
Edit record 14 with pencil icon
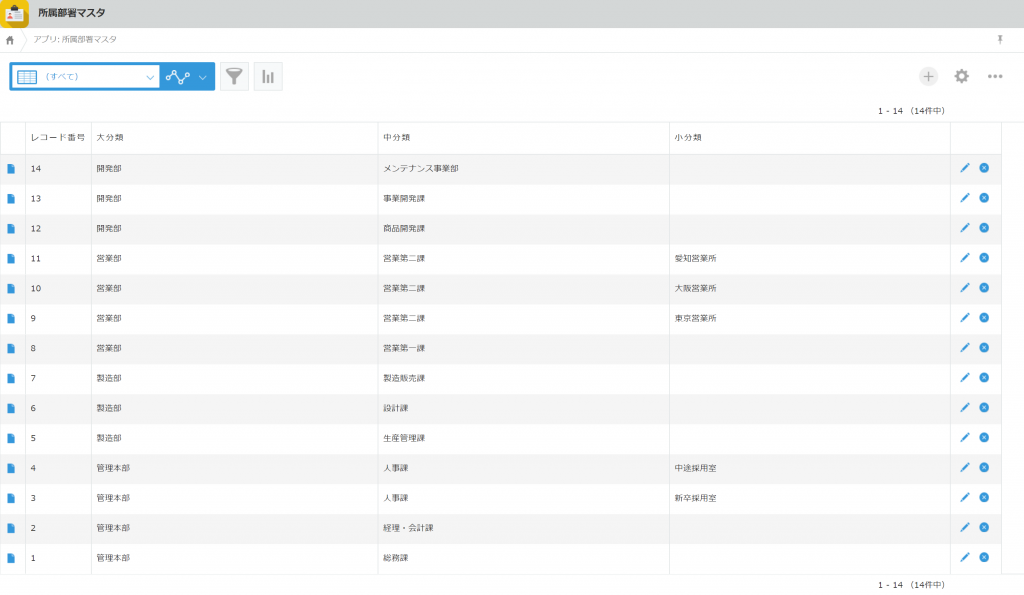coord(965,168)
